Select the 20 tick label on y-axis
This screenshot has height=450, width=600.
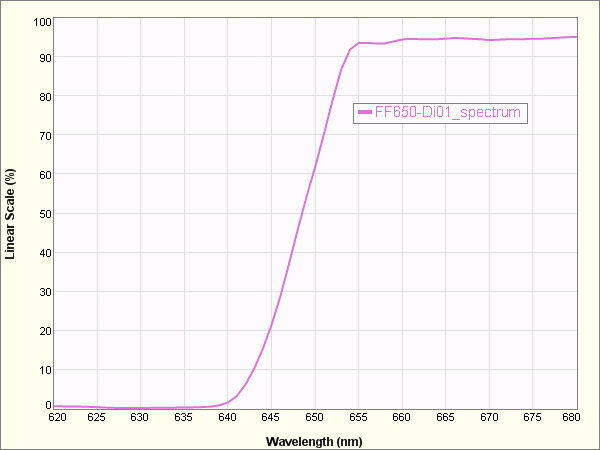(44, 330)
